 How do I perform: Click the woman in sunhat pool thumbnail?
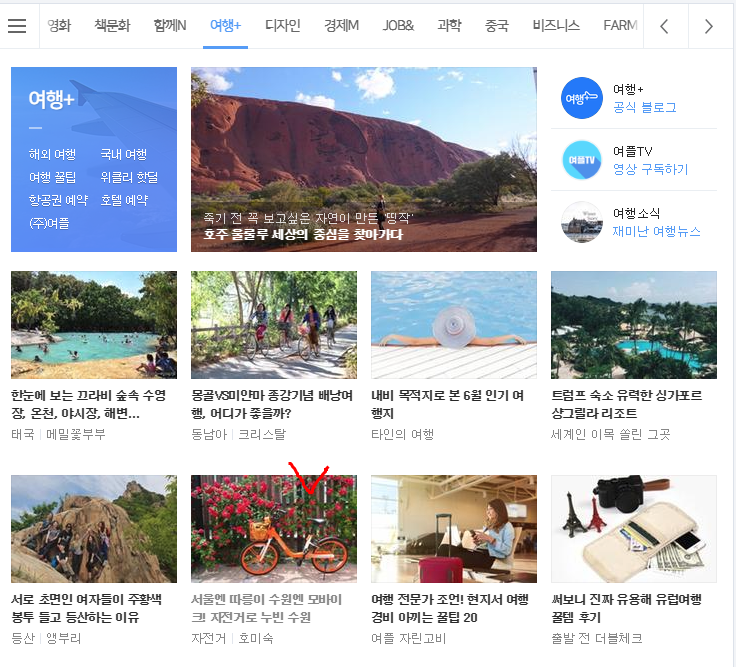pos(453,325)
